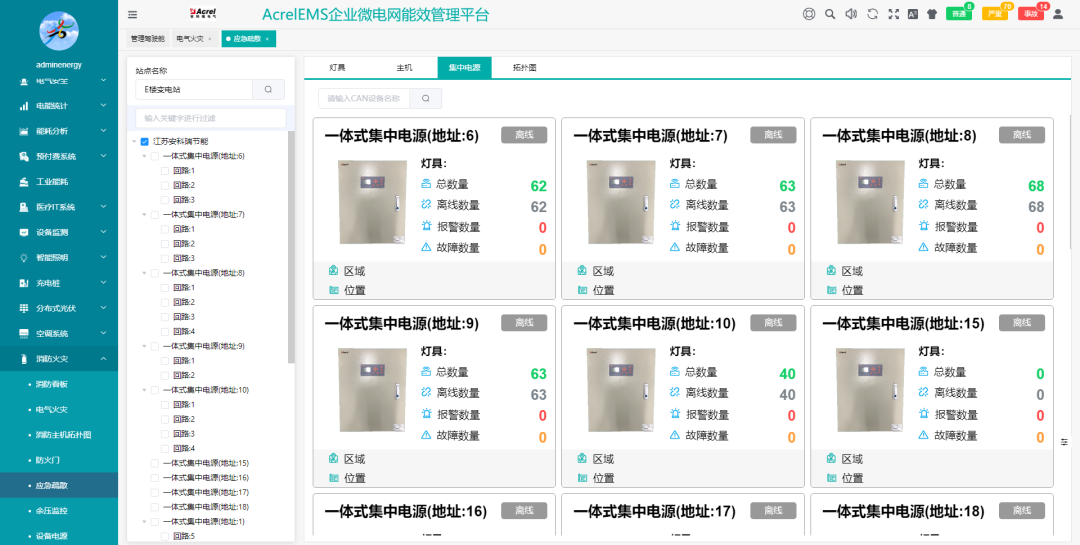Toggle the alarm sound speaker icon

coord(851,14)
